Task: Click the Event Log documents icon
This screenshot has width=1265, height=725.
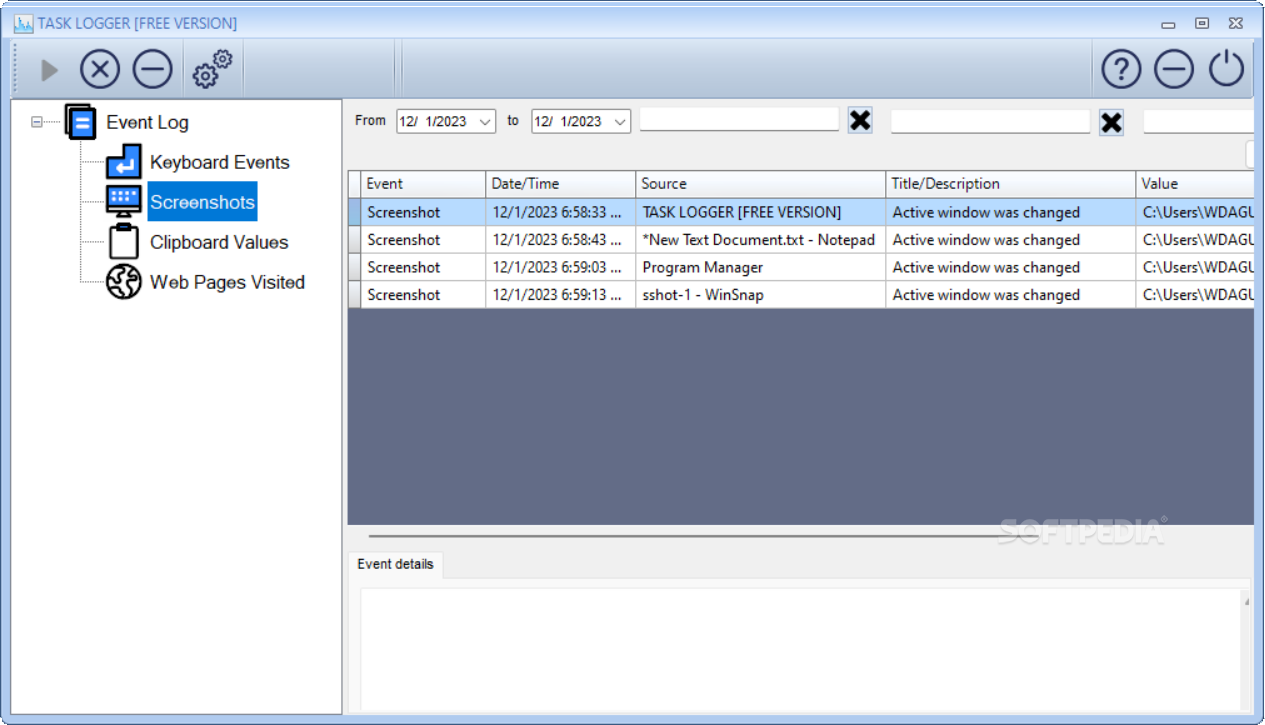Action: click(x=80, y=122)
